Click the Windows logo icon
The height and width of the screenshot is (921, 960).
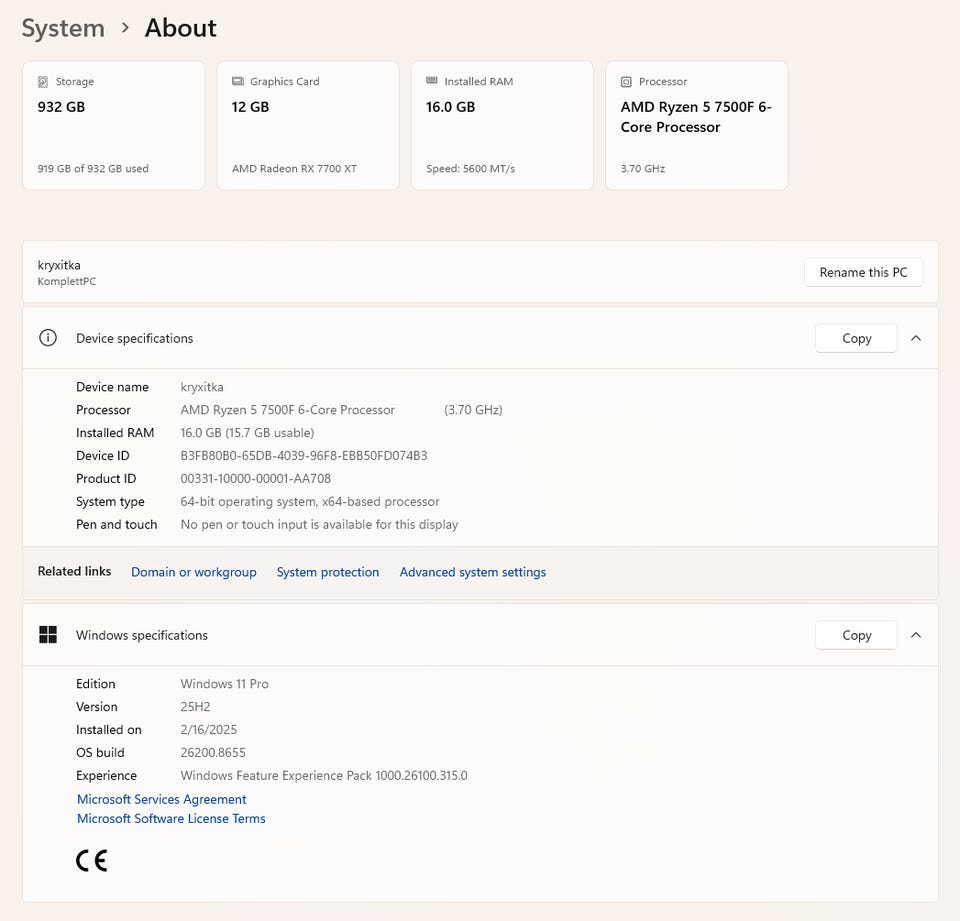tap(48, 635)
